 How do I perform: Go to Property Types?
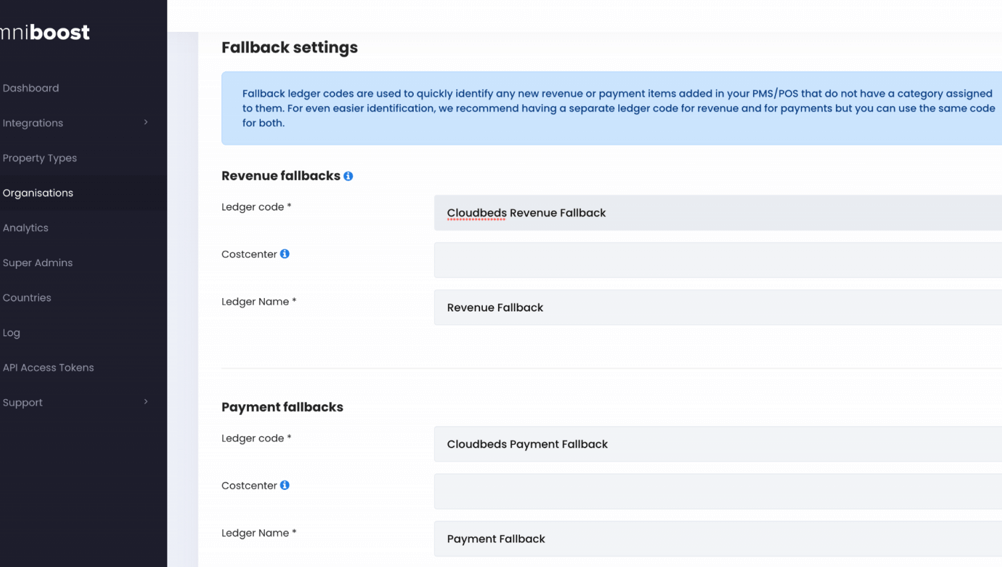coord(40,158)
